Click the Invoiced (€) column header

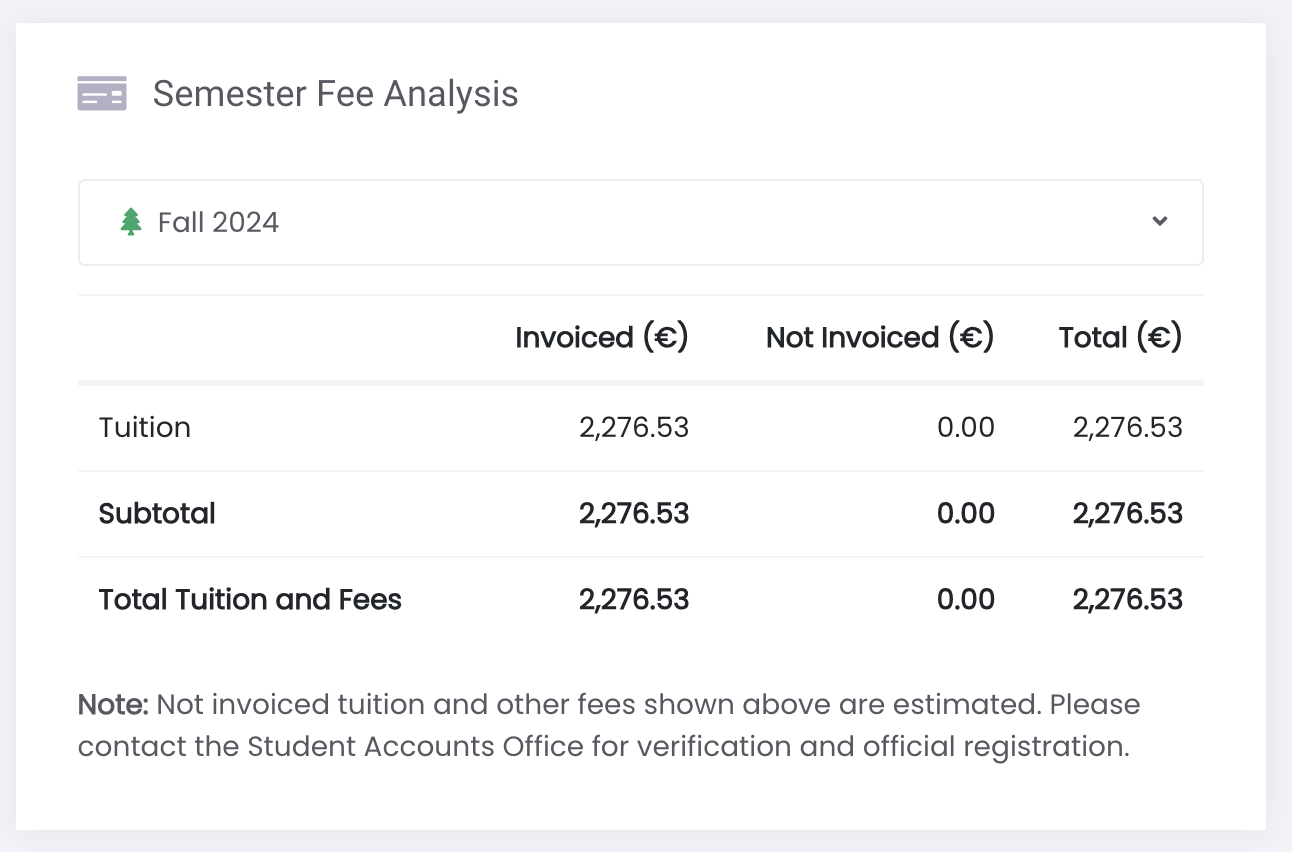click(x=601, y=338)
